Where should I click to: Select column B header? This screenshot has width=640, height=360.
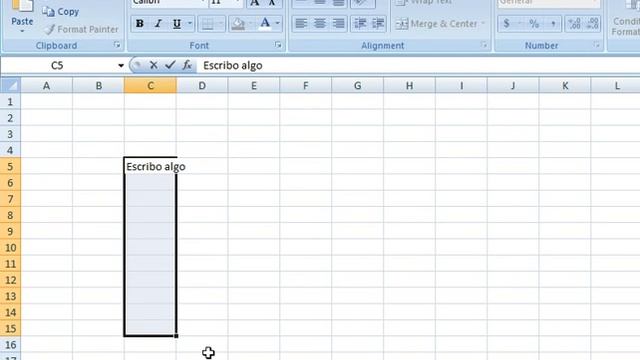98,86
